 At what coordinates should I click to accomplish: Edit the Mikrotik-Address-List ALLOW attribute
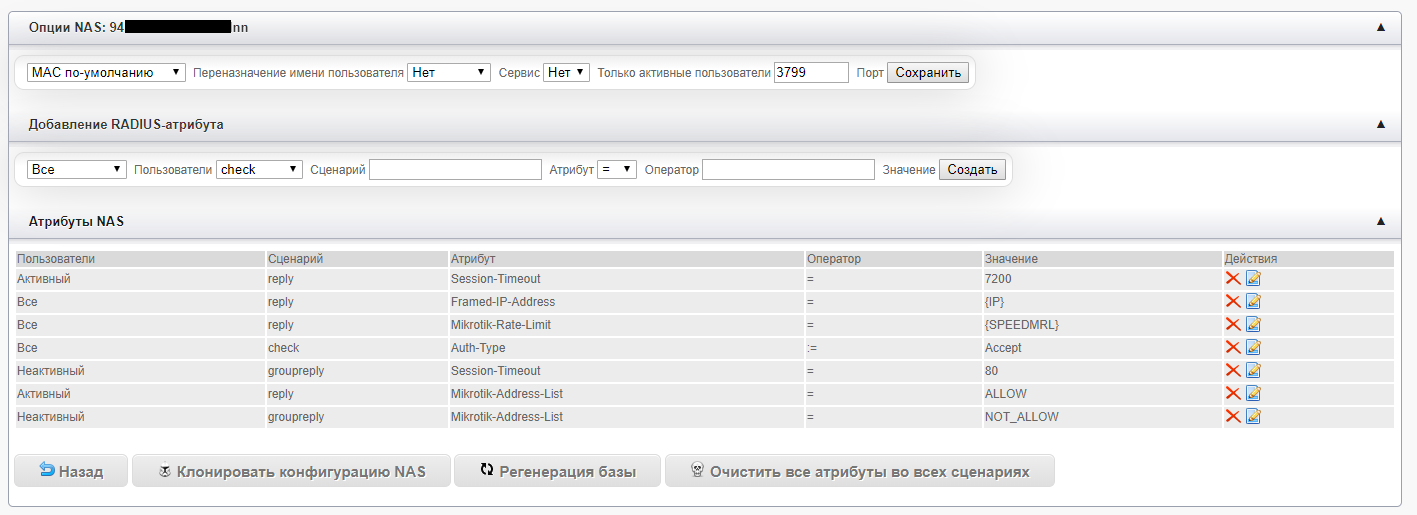[x=1253, y=394]
